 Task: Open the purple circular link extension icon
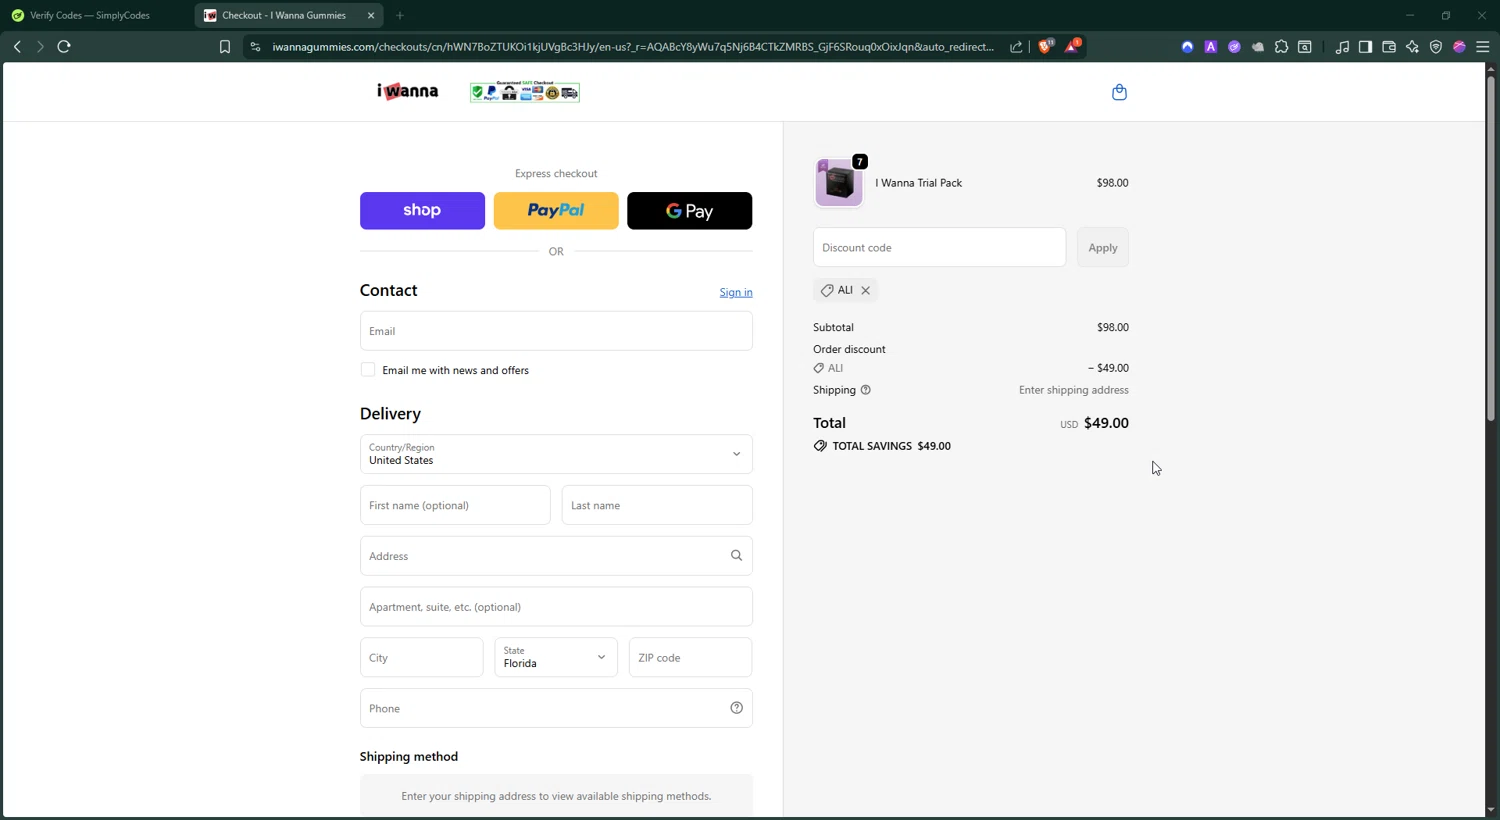pos(1234,47)
